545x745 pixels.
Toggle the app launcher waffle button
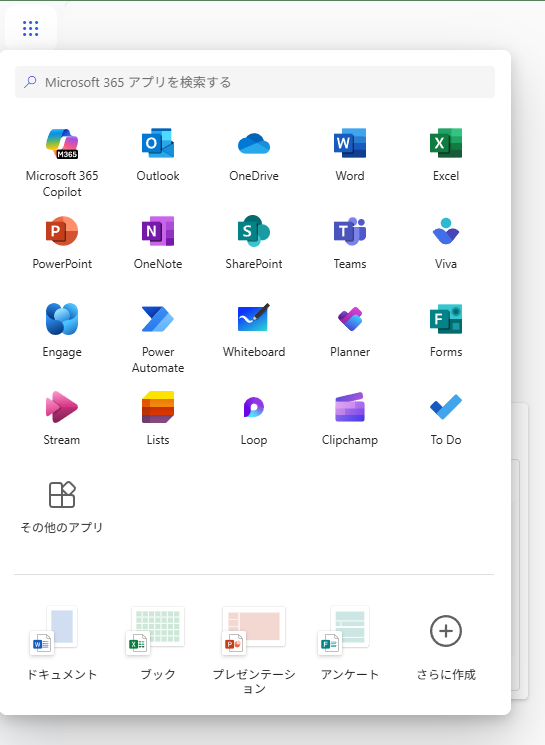pyautogui.click(x=30, y=28)
